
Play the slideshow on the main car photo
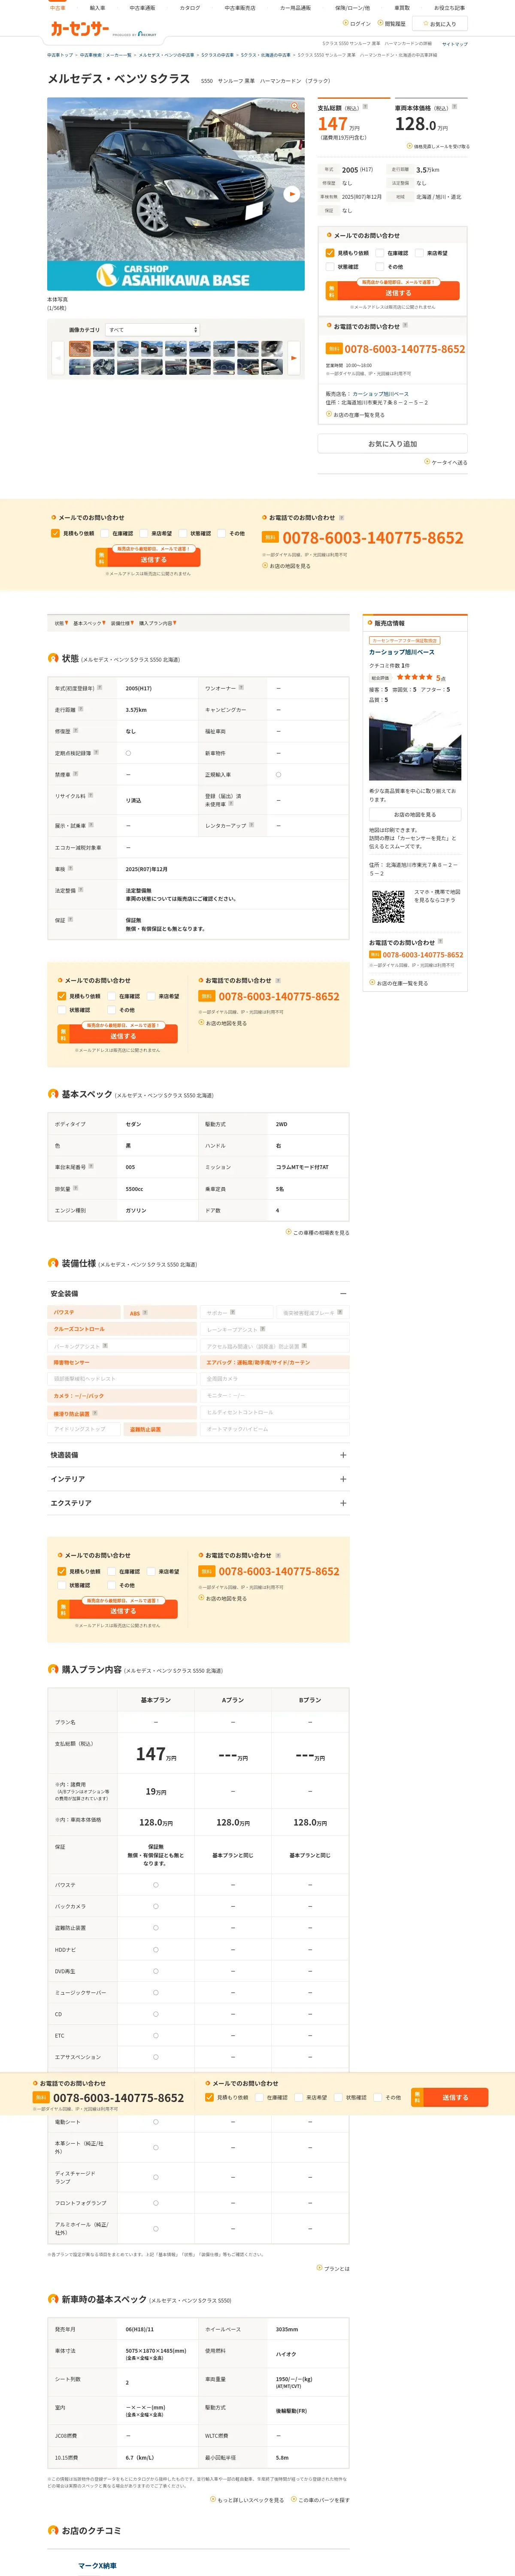291,194
